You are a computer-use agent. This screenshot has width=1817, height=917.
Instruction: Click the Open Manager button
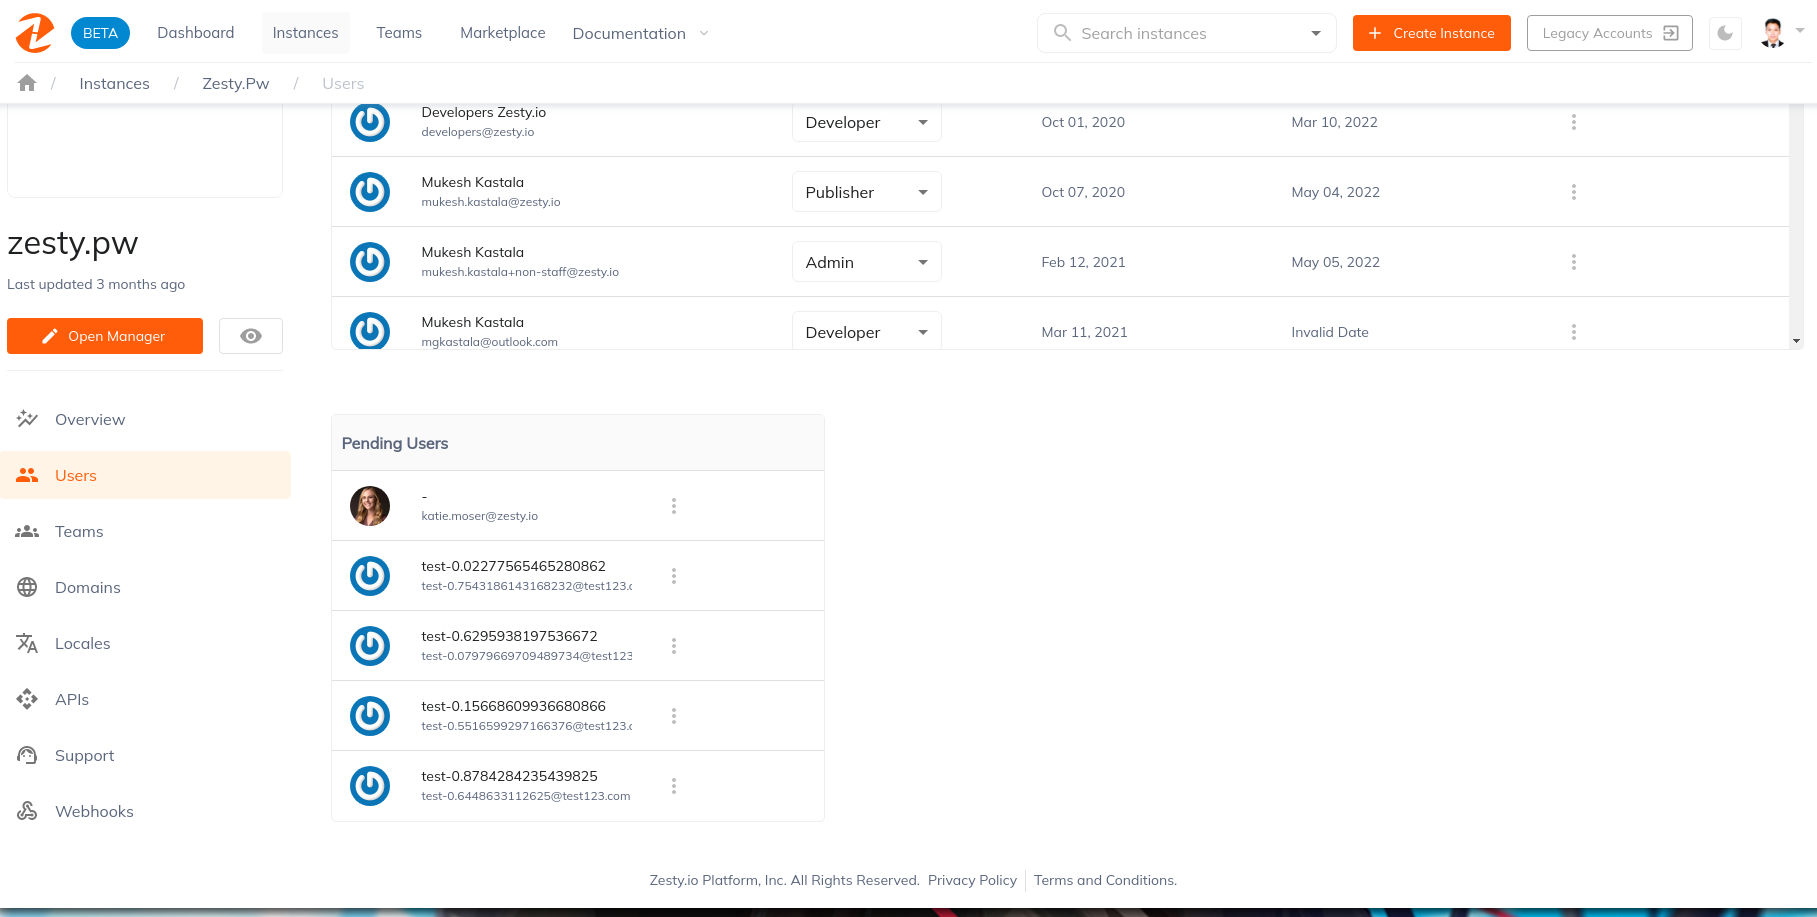[x=104, y=335]
